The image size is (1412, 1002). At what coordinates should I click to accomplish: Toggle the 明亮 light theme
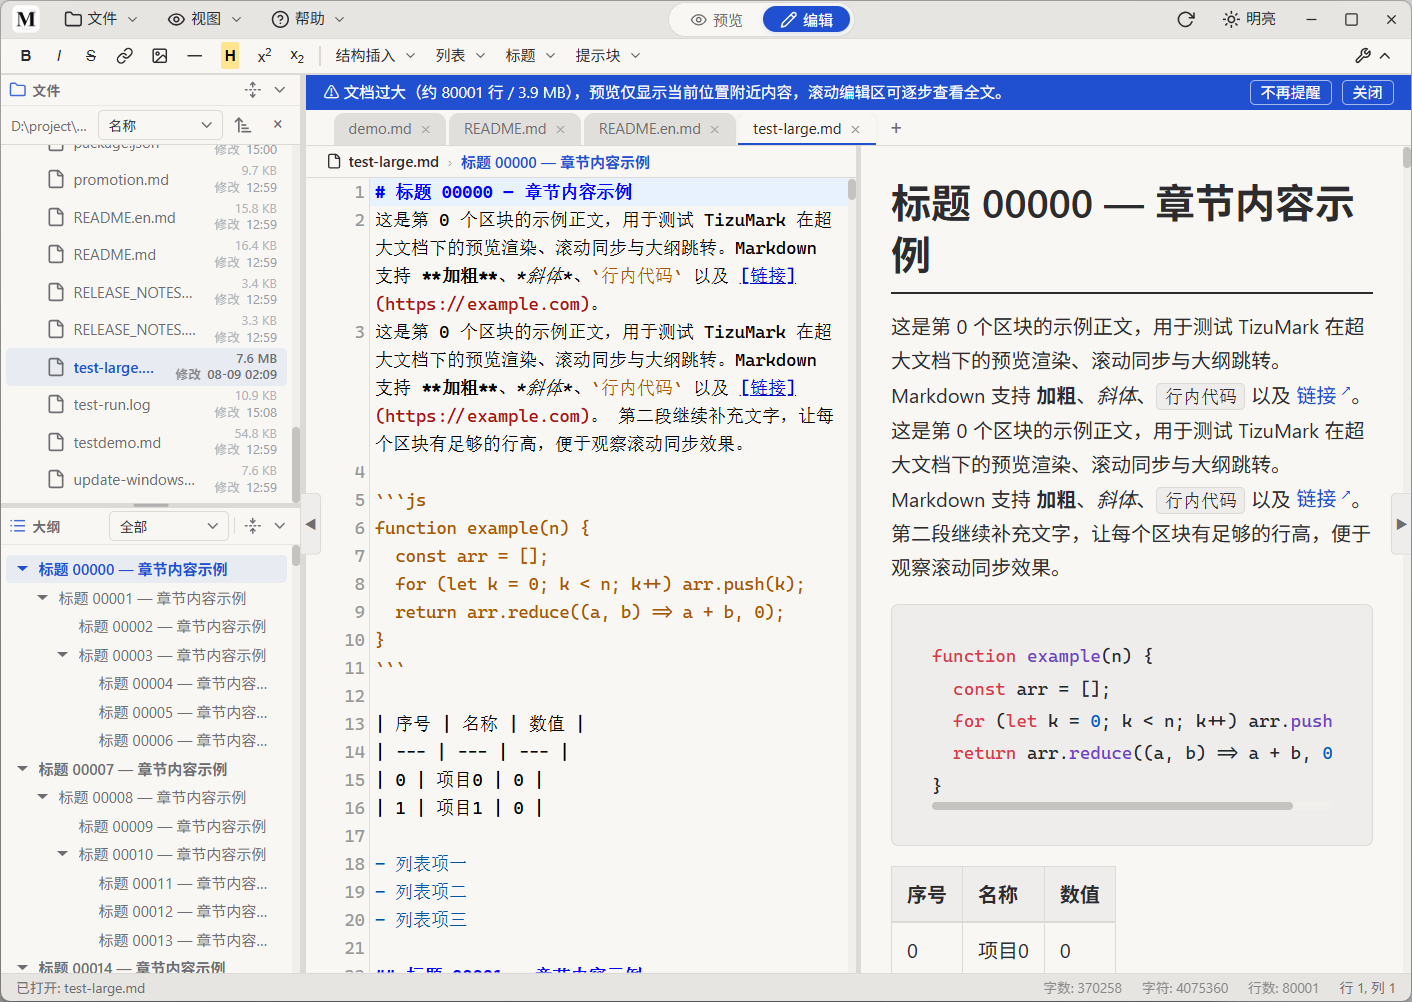(1249, 19)
